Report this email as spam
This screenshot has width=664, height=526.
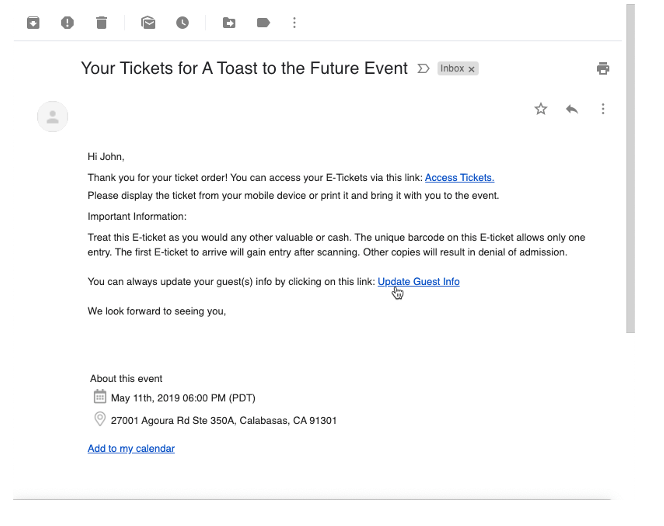click(67, 22)
